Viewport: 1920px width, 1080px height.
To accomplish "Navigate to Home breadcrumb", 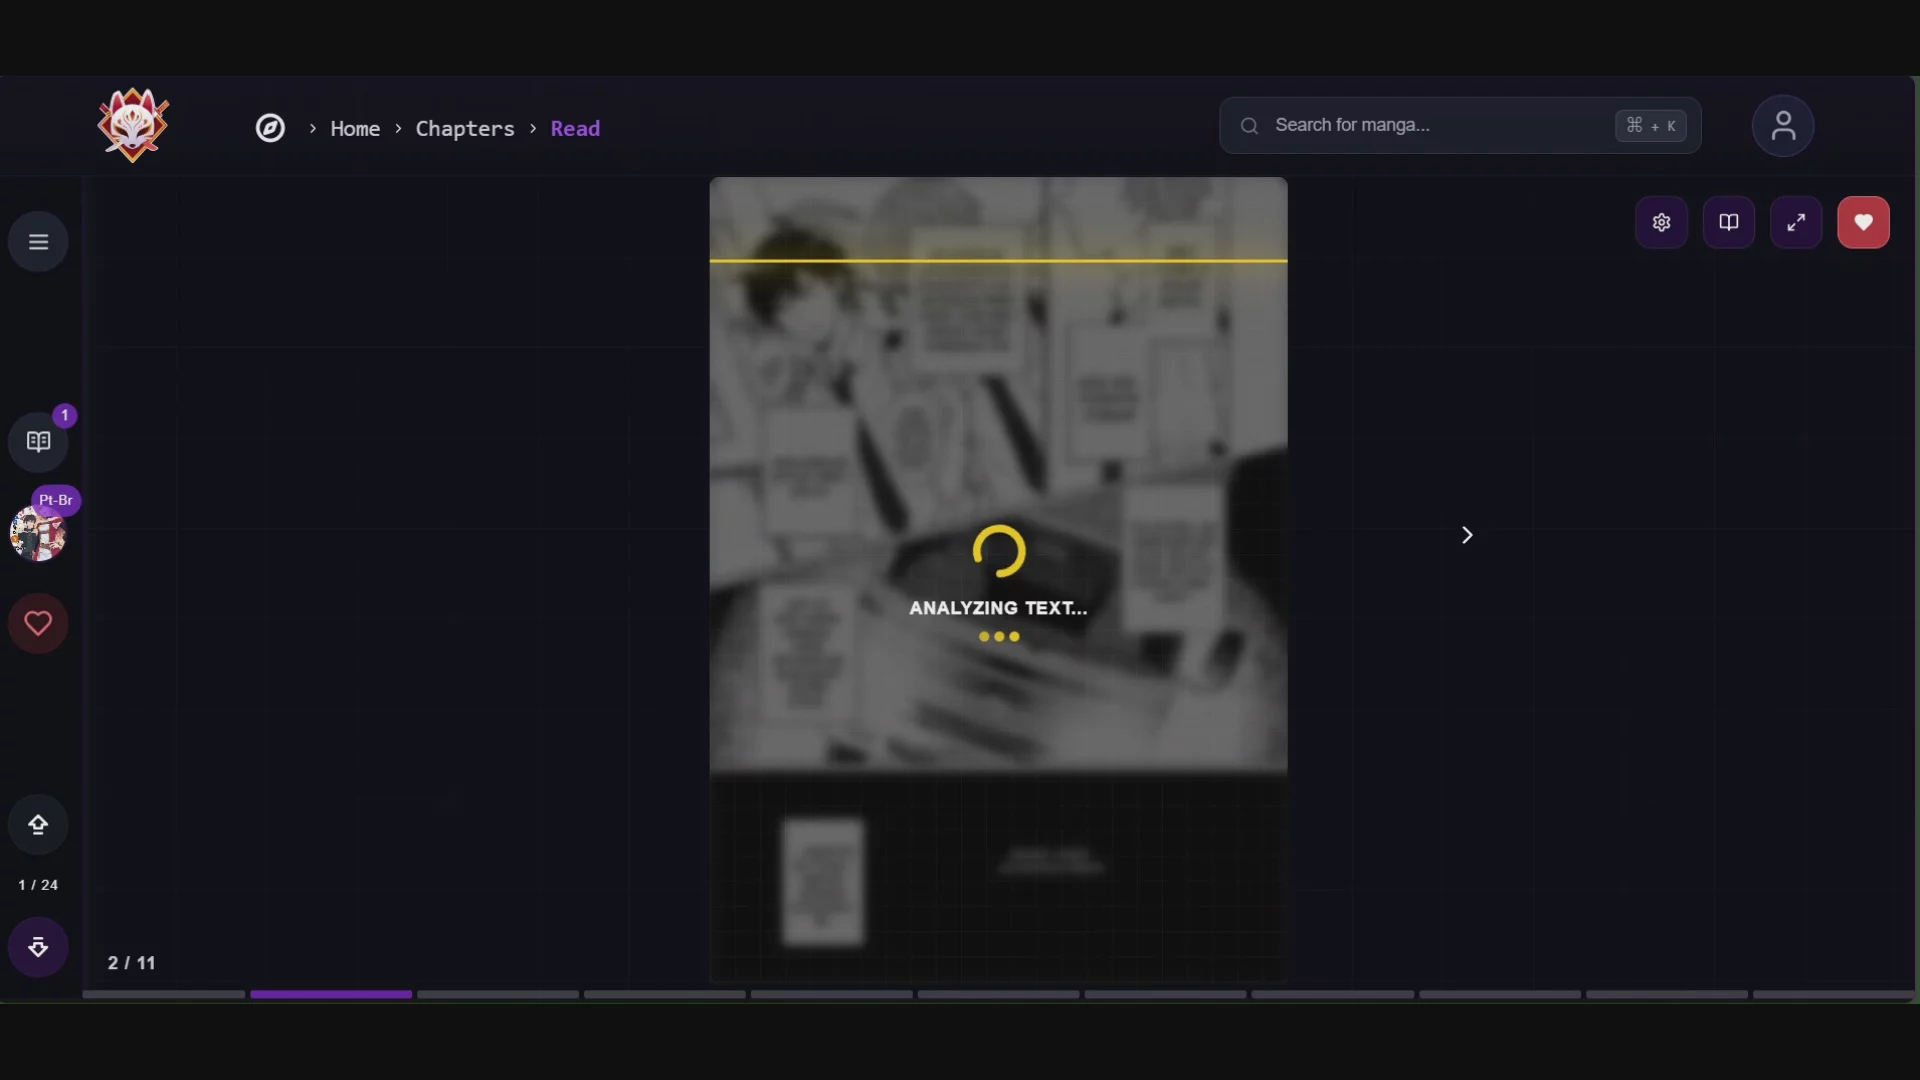I will 355,128.
